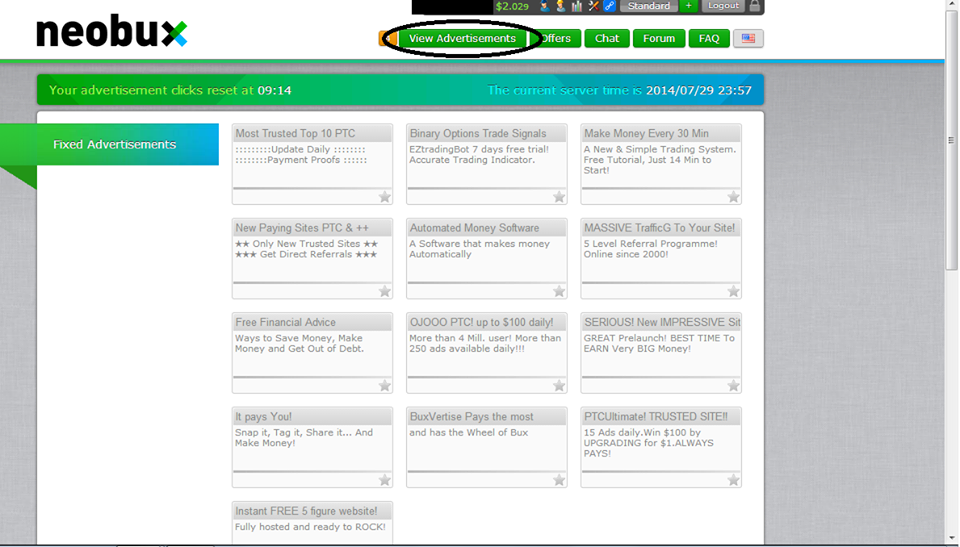
Task: Click the Standard membership button
Action: (648, 6)
